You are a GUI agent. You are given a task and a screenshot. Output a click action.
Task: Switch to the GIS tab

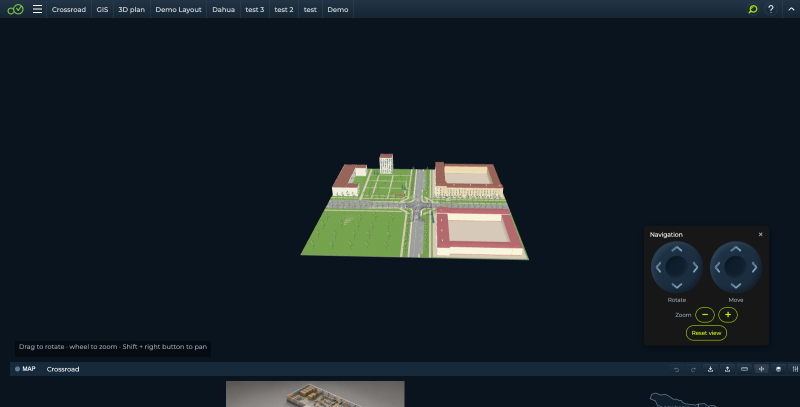(102, 9)
